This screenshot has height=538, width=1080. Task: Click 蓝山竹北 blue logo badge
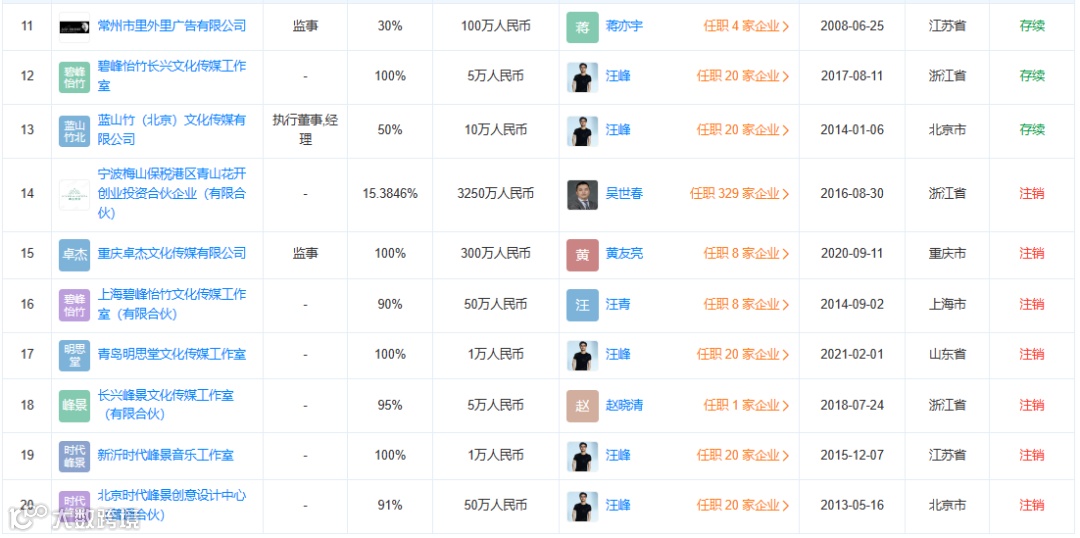[x=75, y=131]
